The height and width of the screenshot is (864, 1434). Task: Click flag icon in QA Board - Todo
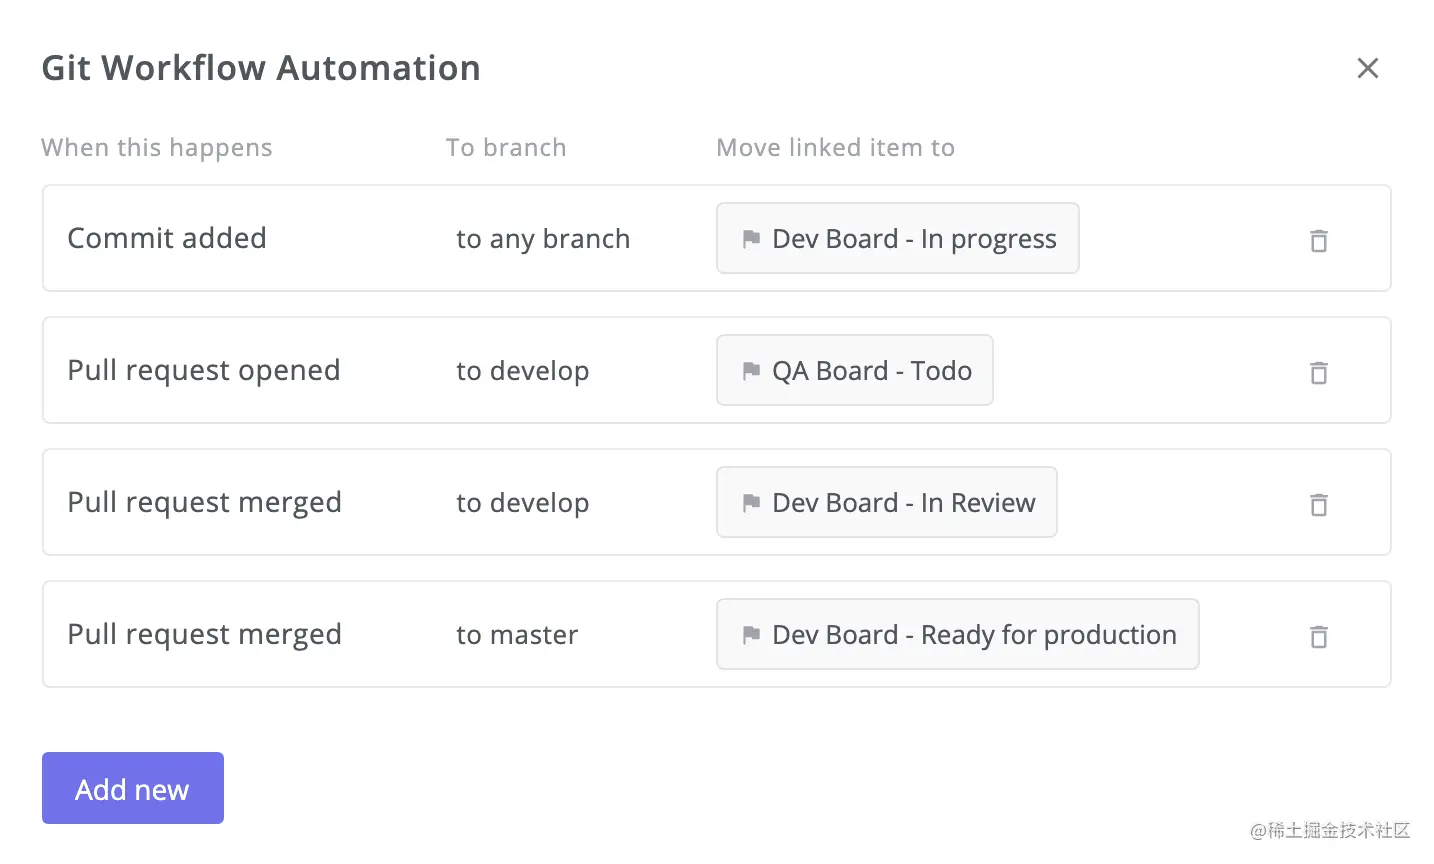[751, 371]
